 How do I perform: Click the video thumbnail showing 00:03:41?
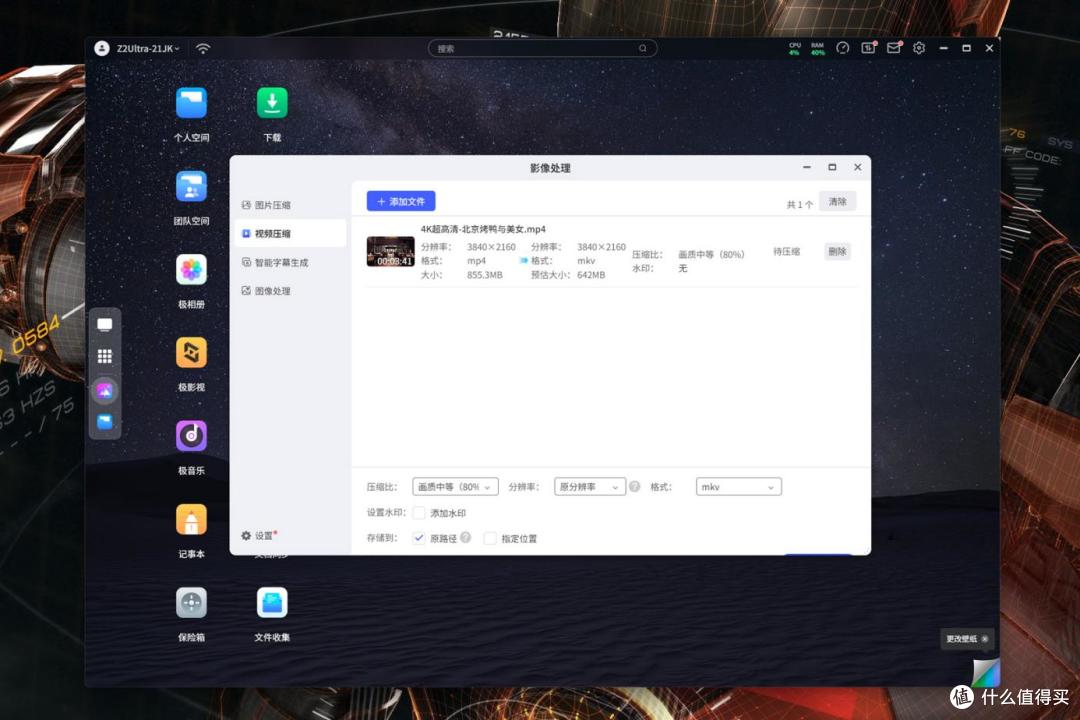point(391,251)
